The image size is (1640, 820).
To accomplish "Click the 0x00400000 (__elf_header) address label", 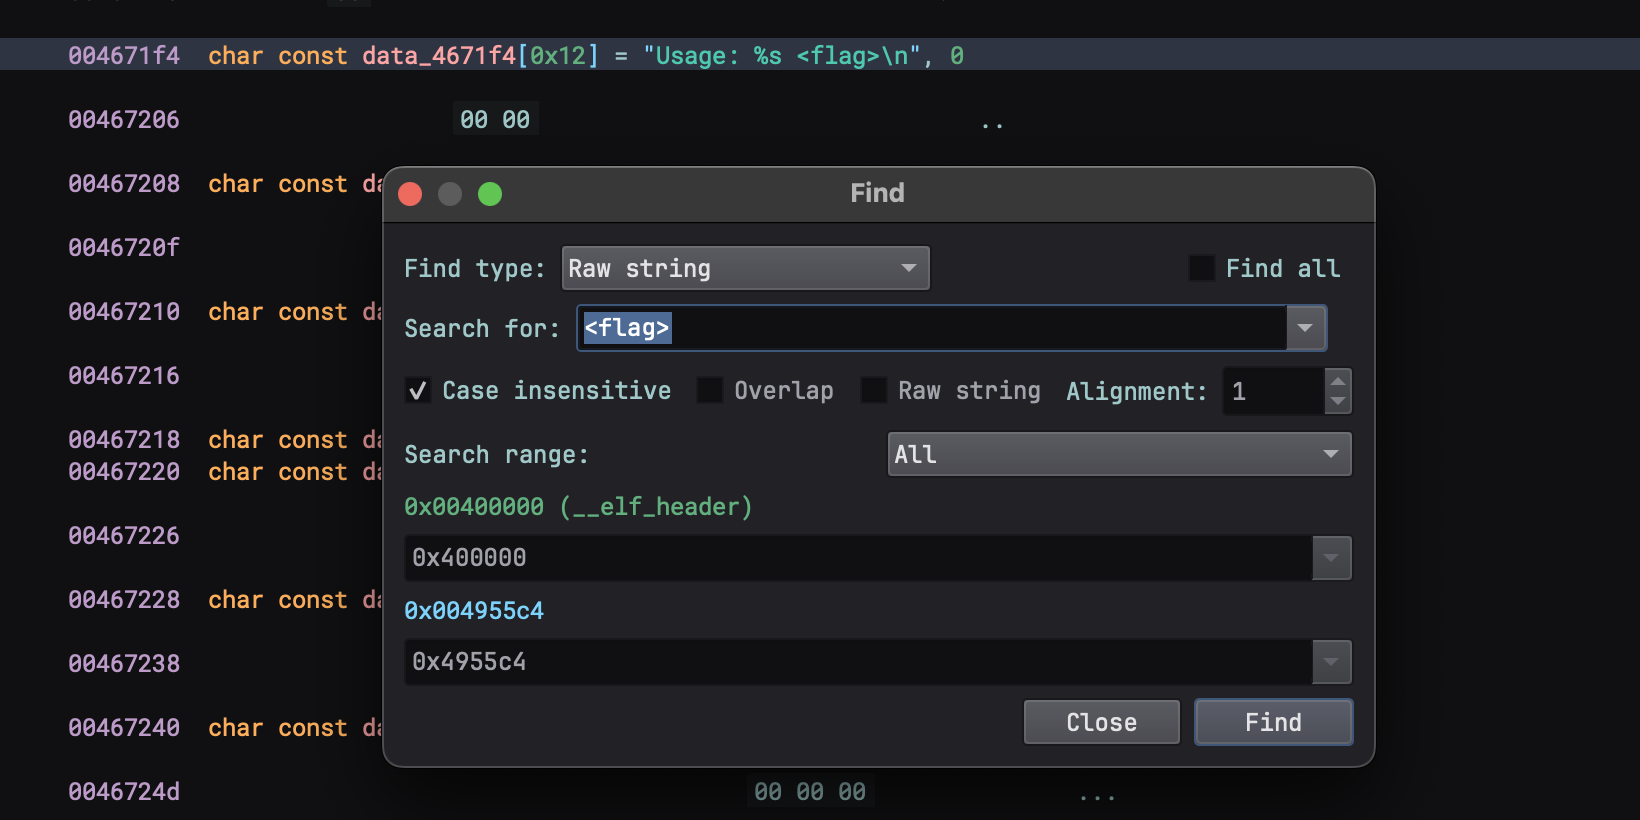I will coord(578,507).
